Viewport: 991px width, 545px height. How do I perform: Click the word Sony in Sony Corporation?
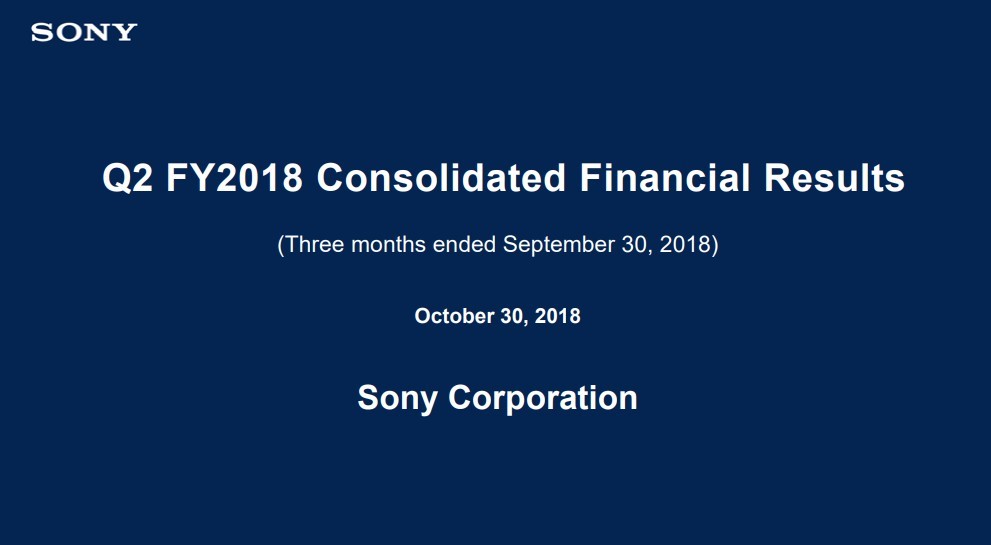[x=398, y=399]
